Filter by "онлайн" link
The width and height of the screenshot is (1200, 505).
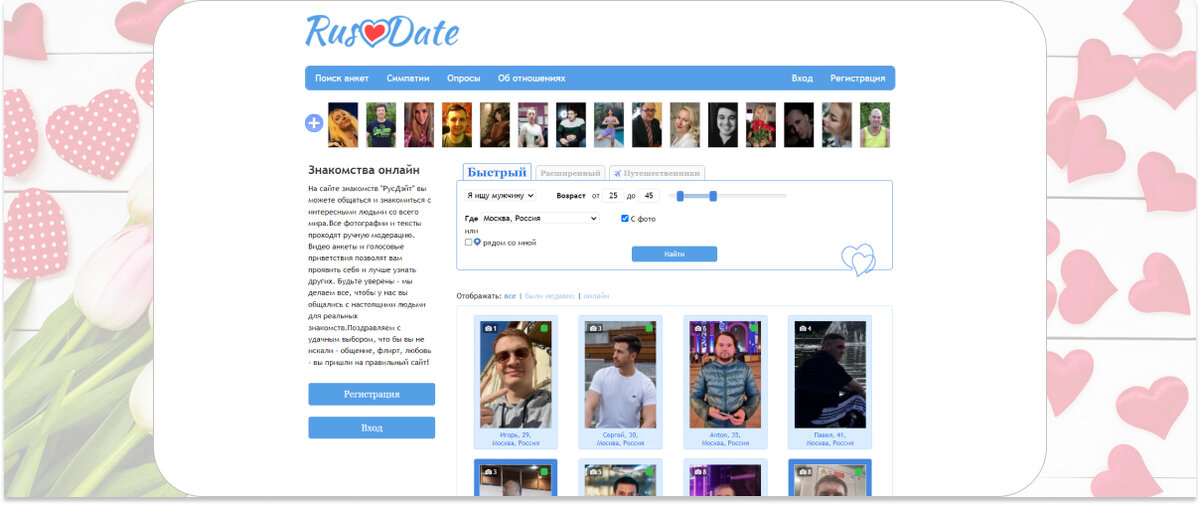597,296
